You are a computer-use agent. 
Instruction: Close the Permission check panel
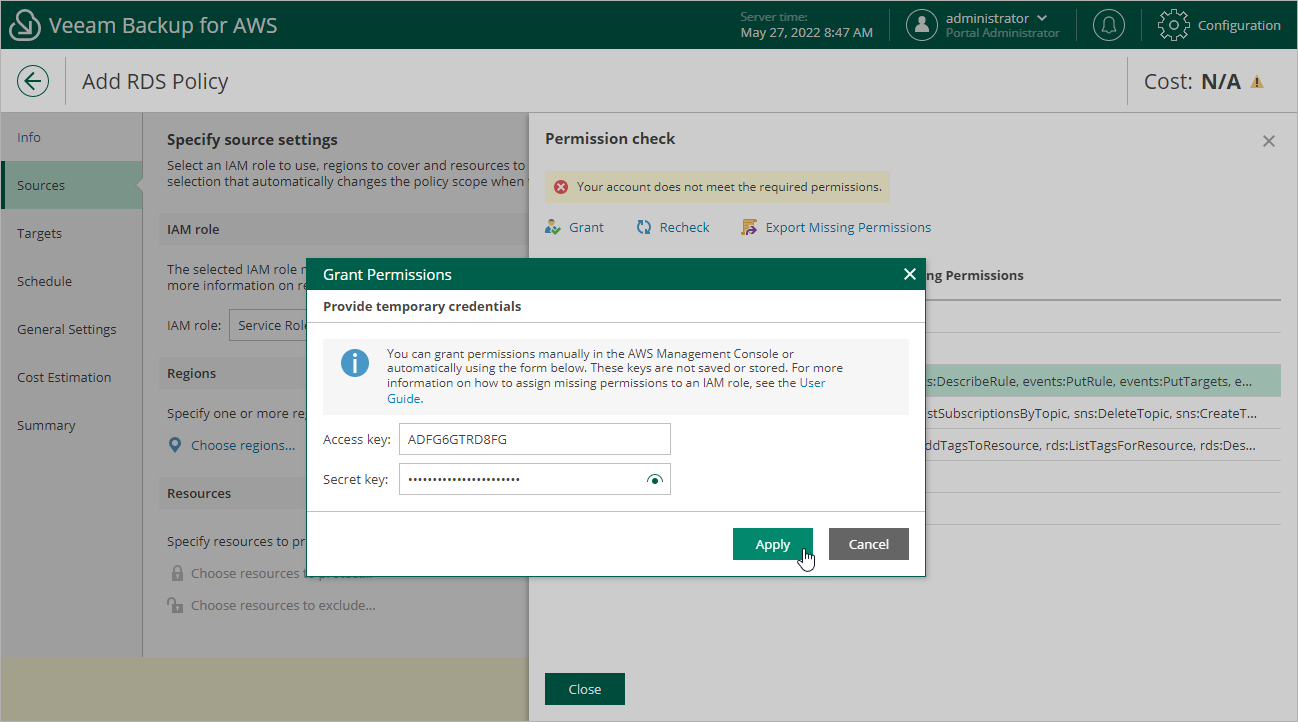(x=1268, y=141)
